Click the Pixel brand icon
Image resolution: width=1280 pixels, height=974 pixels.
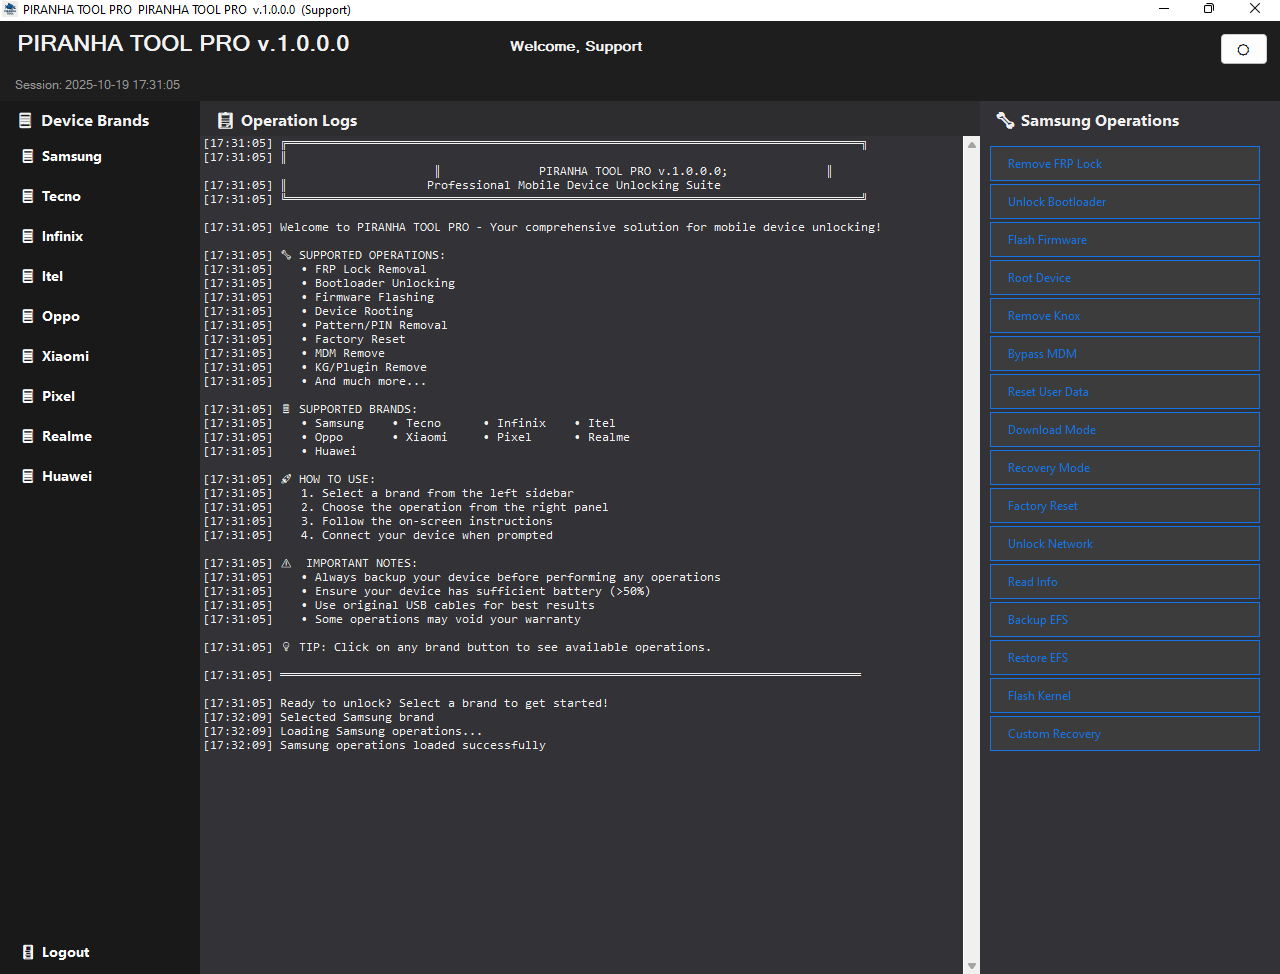coord(28,396)
